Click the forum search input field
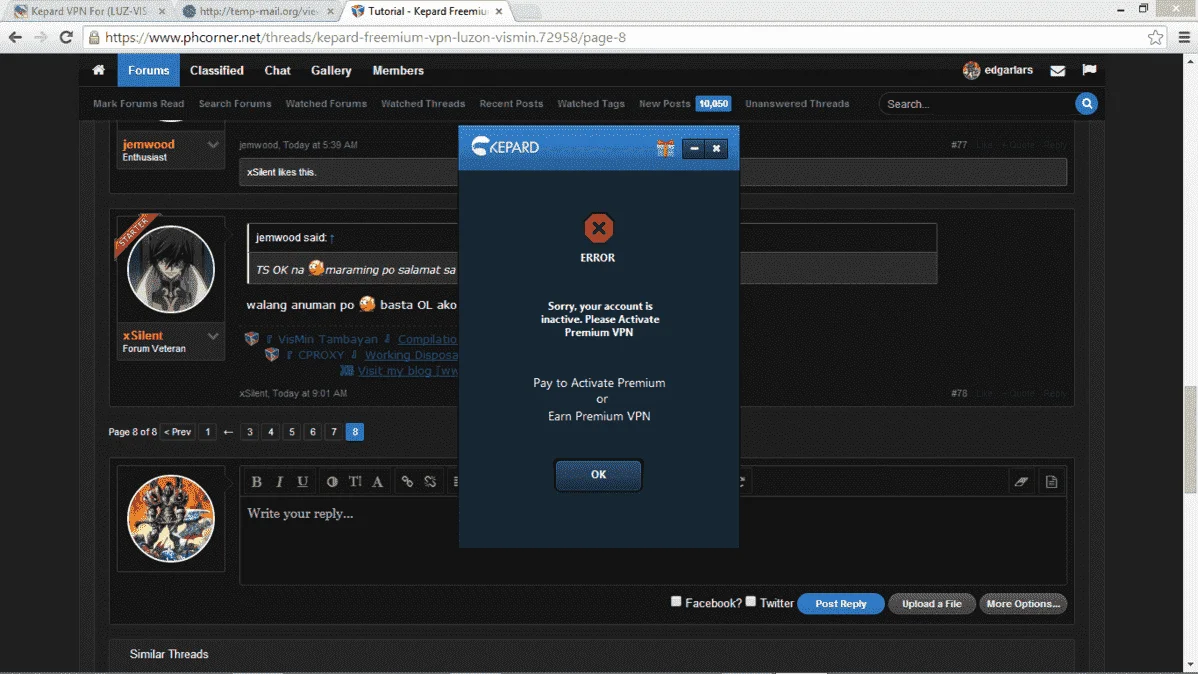The width and height of the screenshot is (1198, 674). [976, 103]
